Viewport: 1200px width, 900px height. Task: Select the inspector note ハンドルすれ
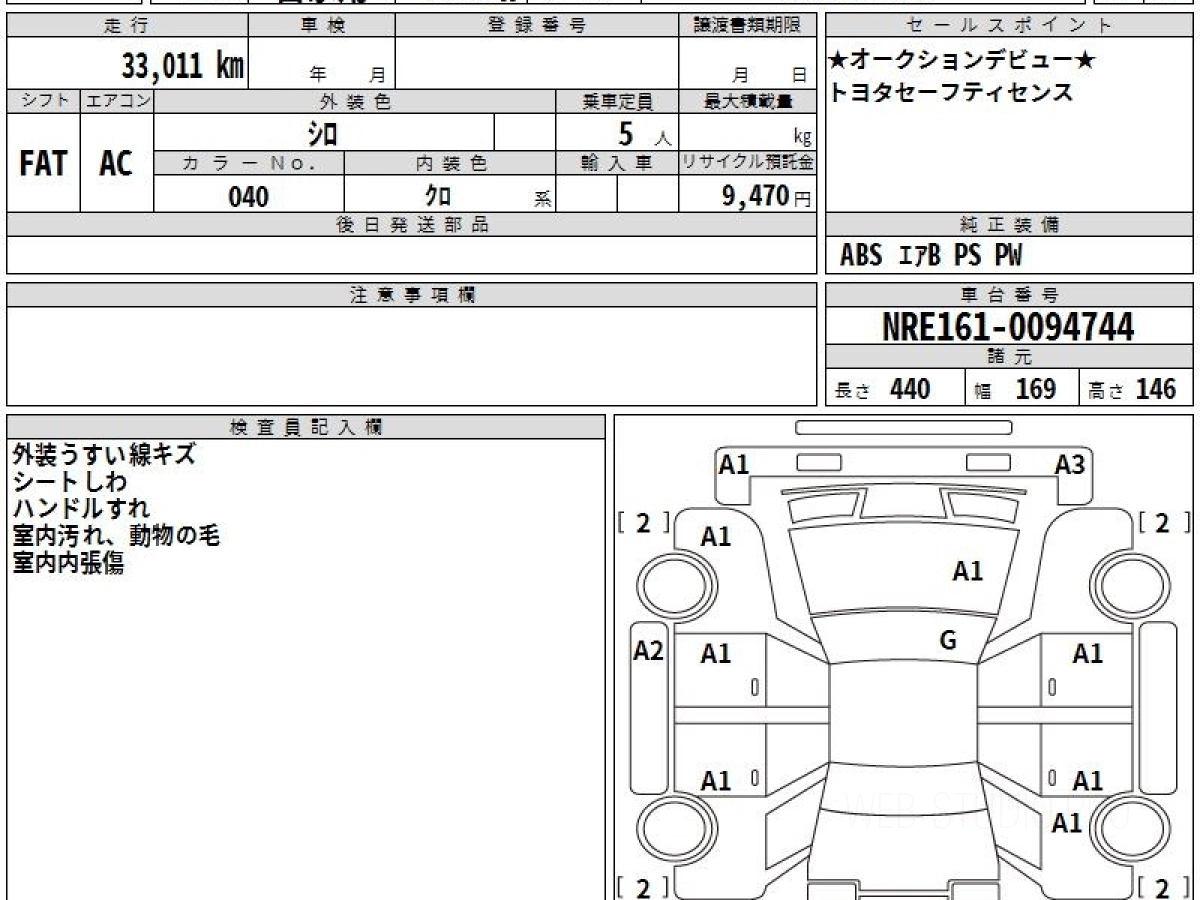(x=81, y=508)
